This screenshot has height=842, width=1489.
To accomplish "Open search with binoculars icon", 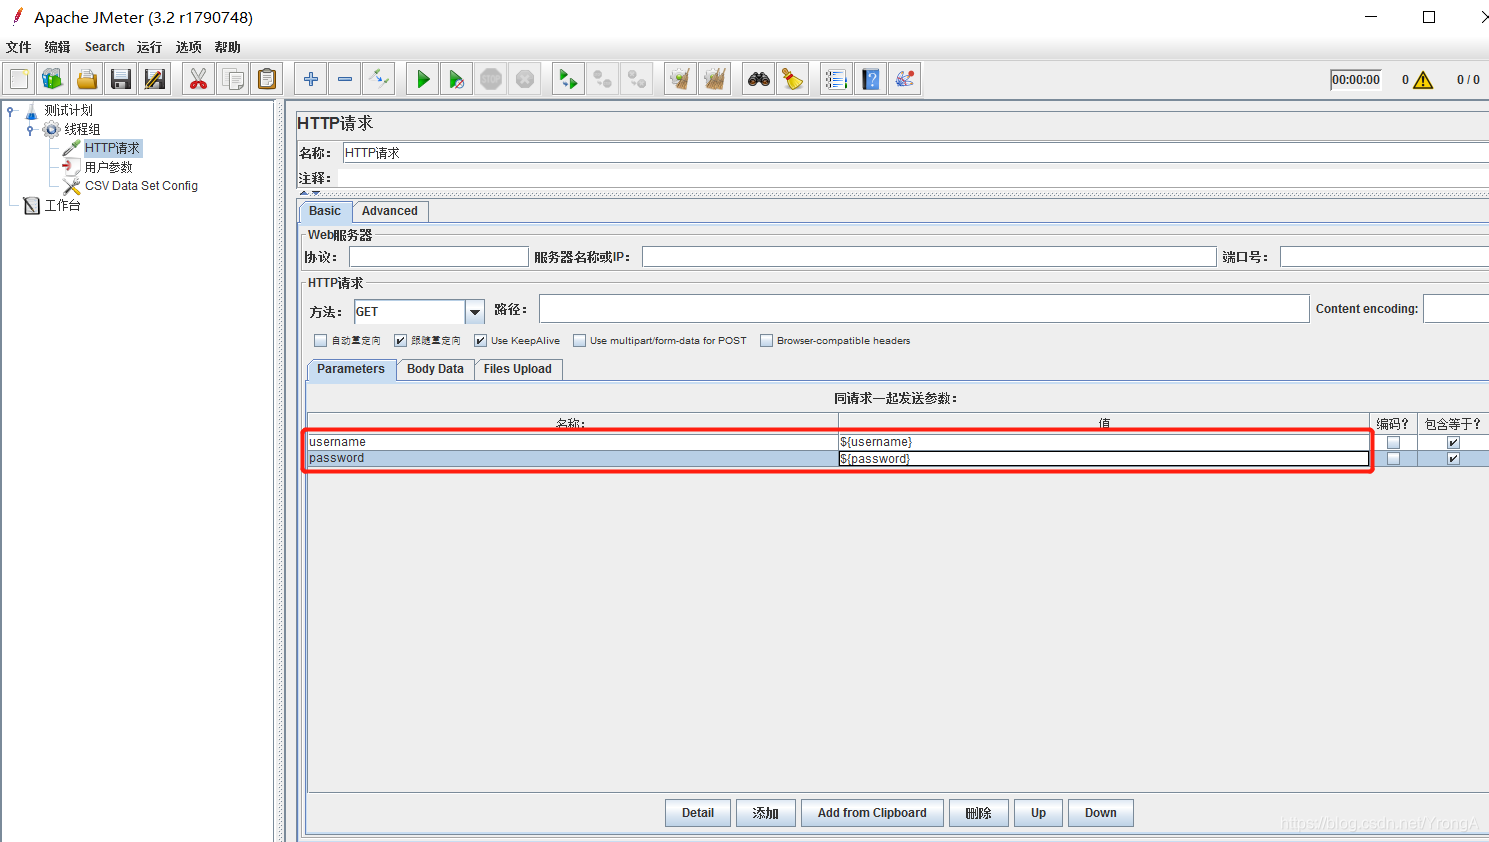I will pos(759,79).
